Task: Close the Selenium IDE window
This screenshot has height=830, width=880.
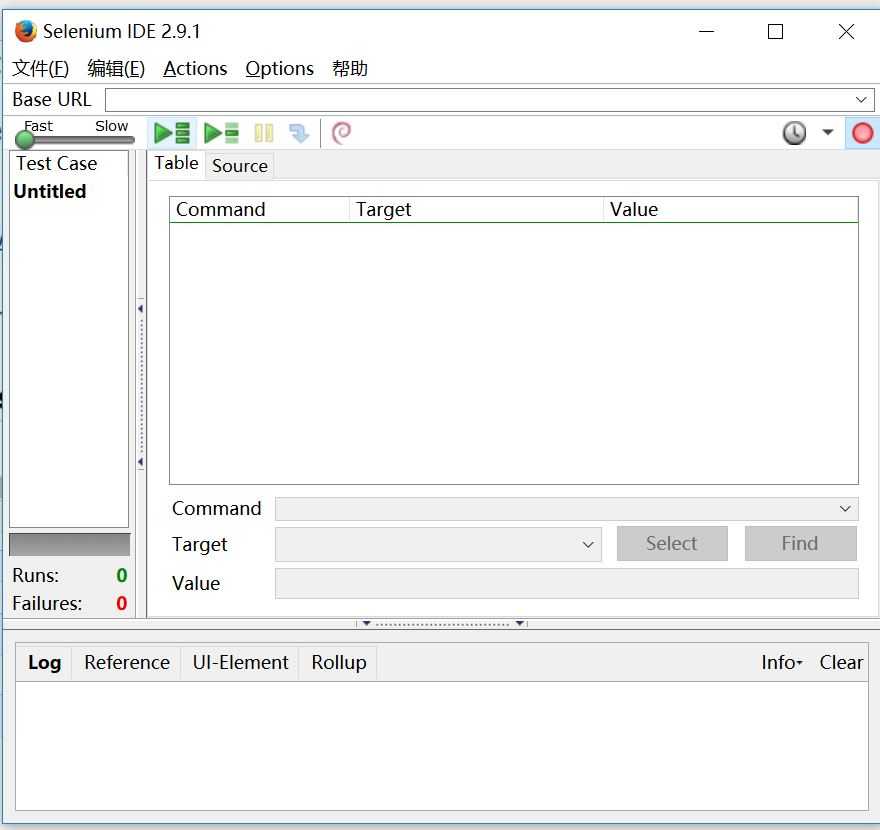Action: point(846,31)
